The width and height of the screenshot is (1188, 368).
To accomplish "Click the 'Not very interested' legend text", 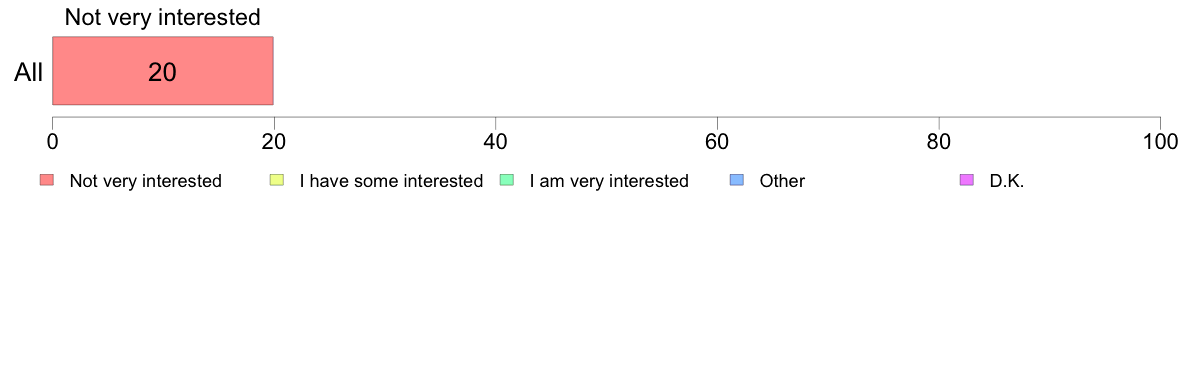I will point(145,181).
